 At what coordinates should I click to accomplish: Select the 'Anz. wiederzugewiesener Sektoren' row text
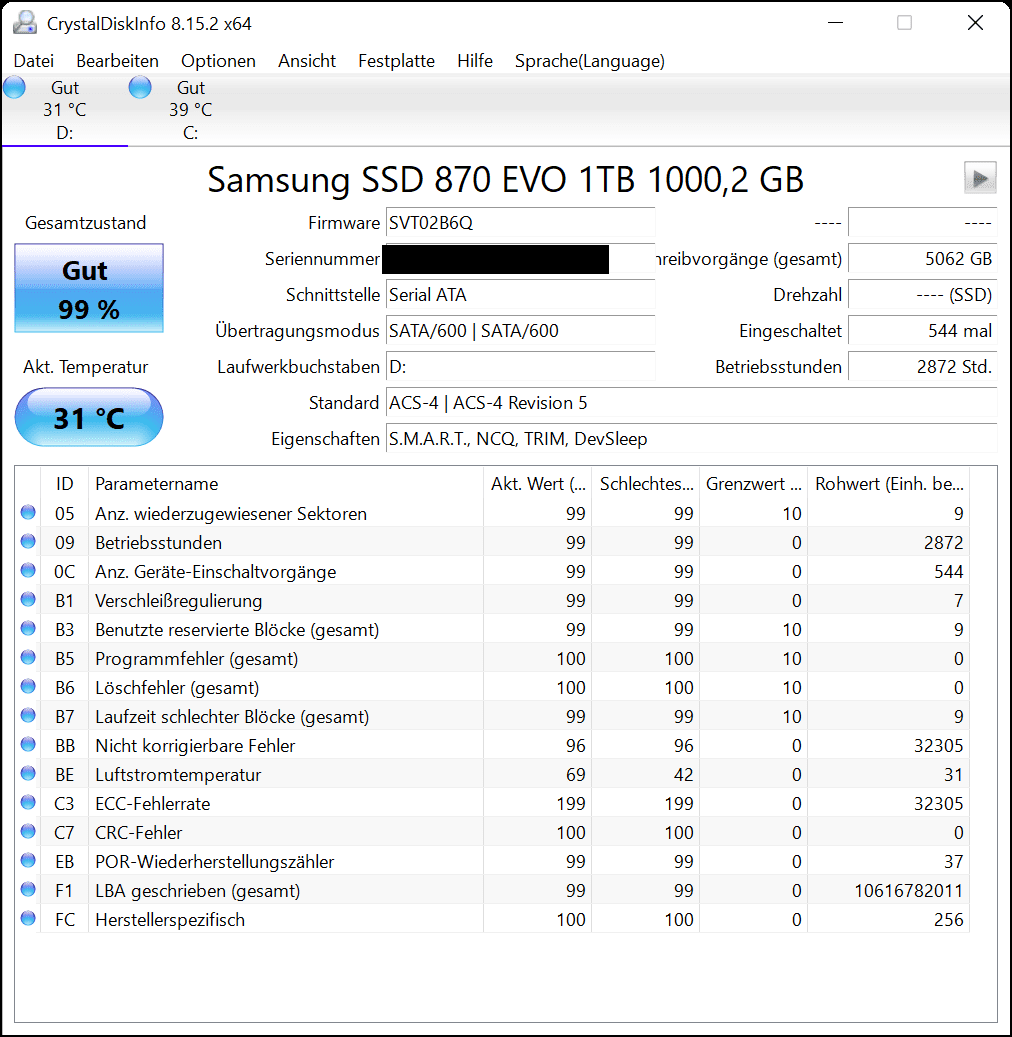[231, 513]
